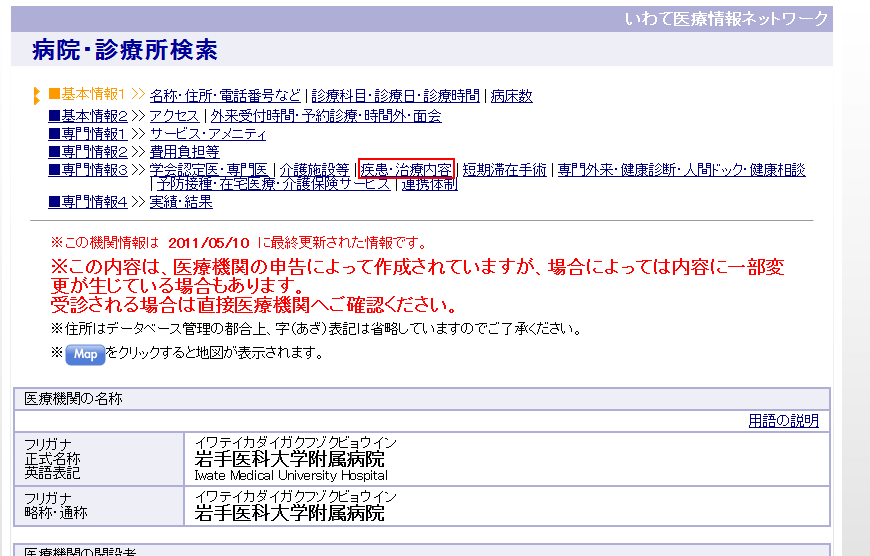
Task: Open 名称・住所・電話番号など link
Action: point(225,96)
